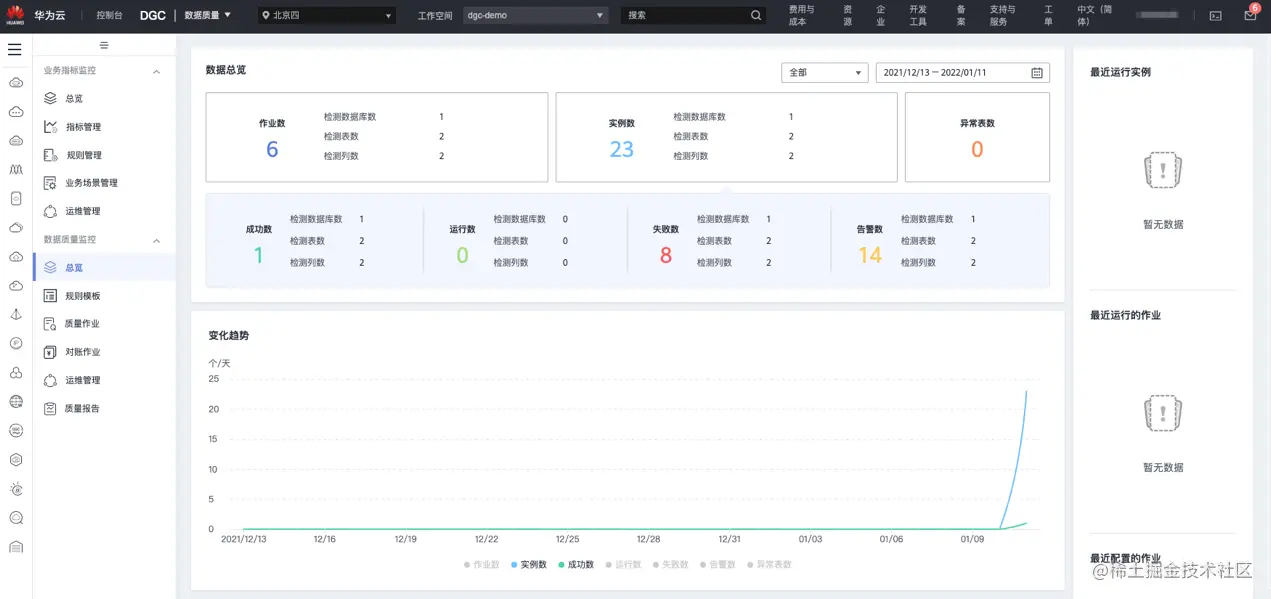The width and height of the screenshot is (1271, 599).
Task: Open the 工单 menu
Action: [x=1048, y=16]
